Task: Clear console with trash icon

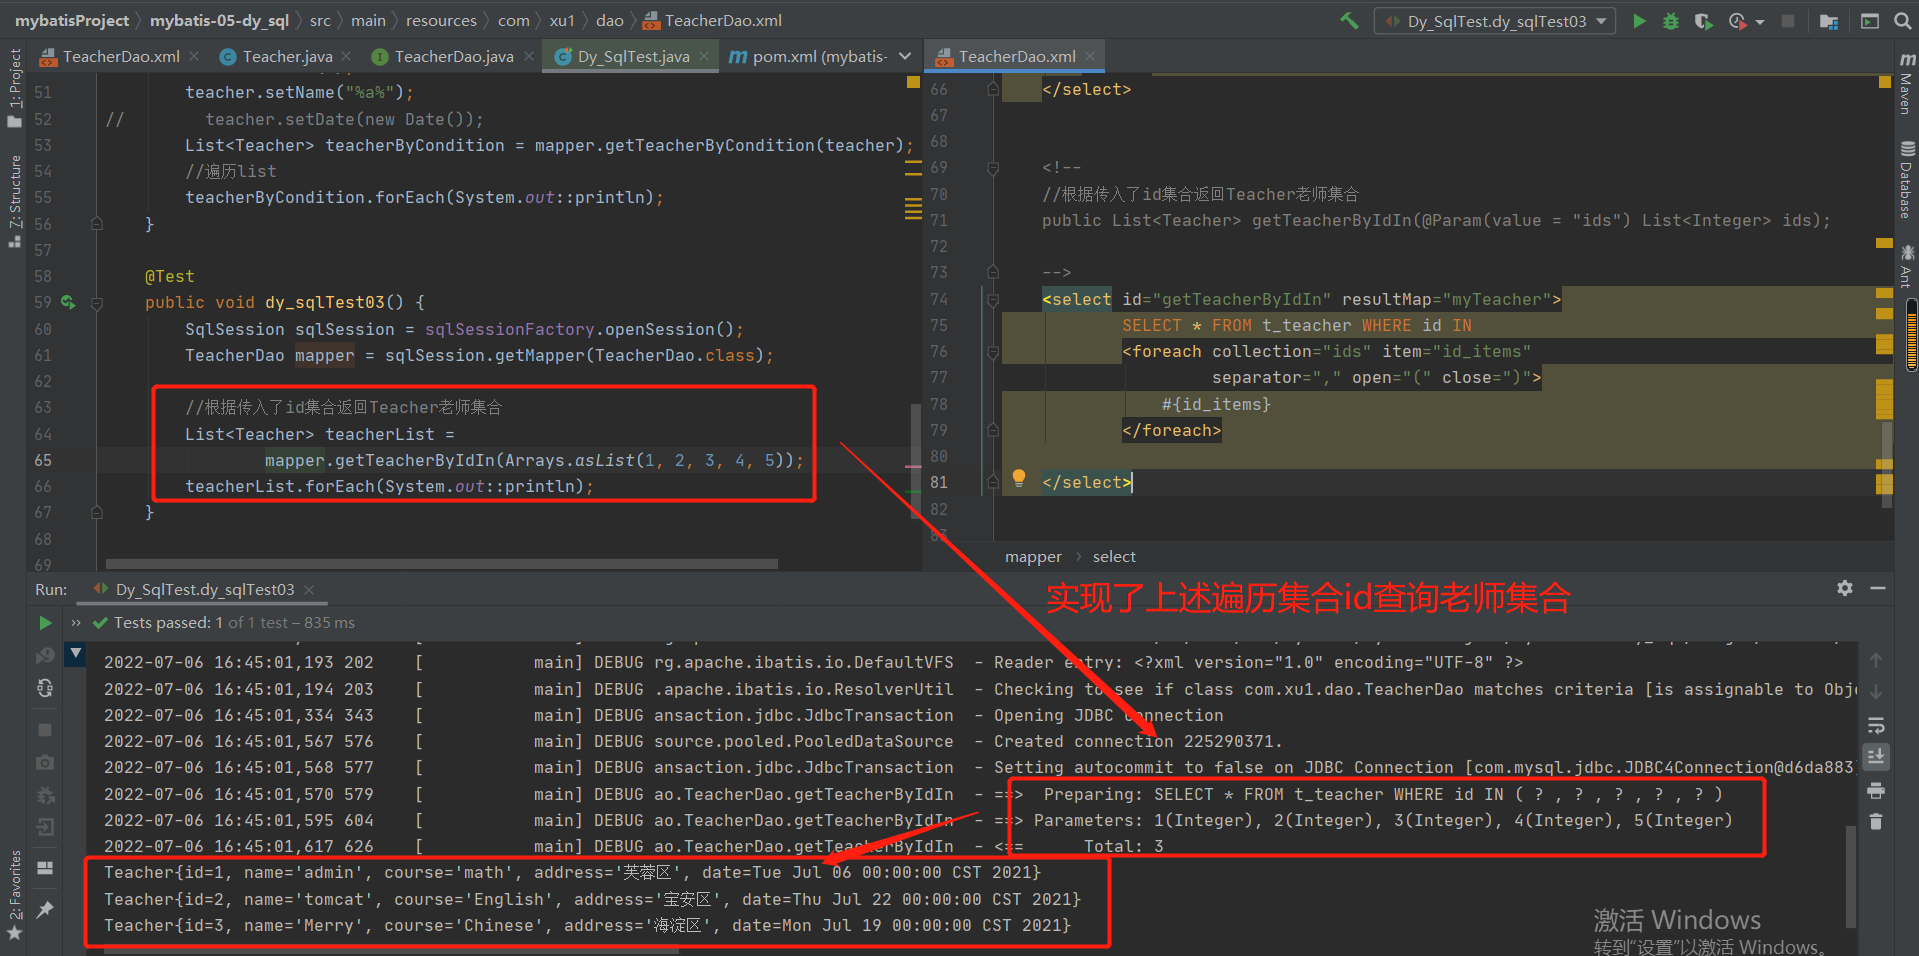Action: click(x=1876, y=822)
